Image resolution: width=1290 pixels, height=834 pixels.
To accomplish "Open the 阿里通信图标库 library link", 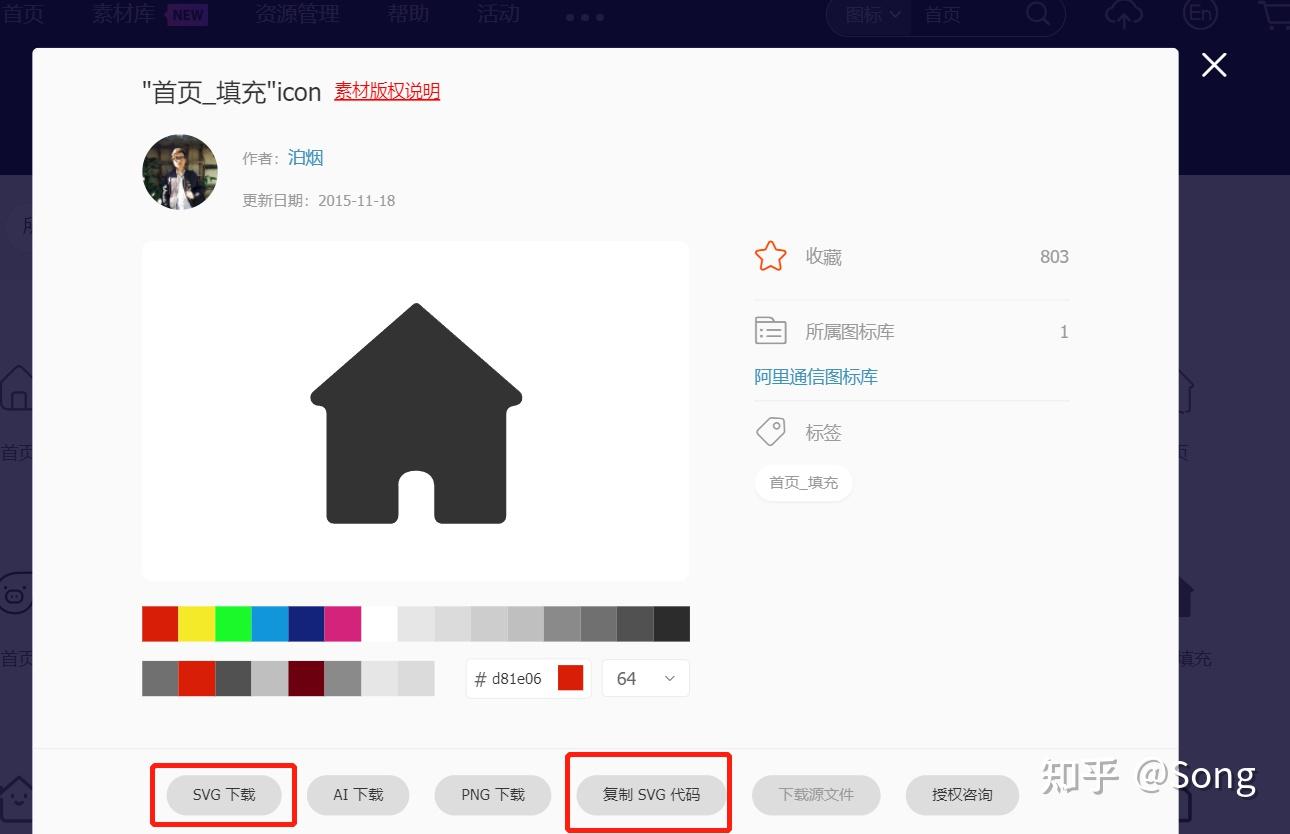I will (x=815, y=376).
